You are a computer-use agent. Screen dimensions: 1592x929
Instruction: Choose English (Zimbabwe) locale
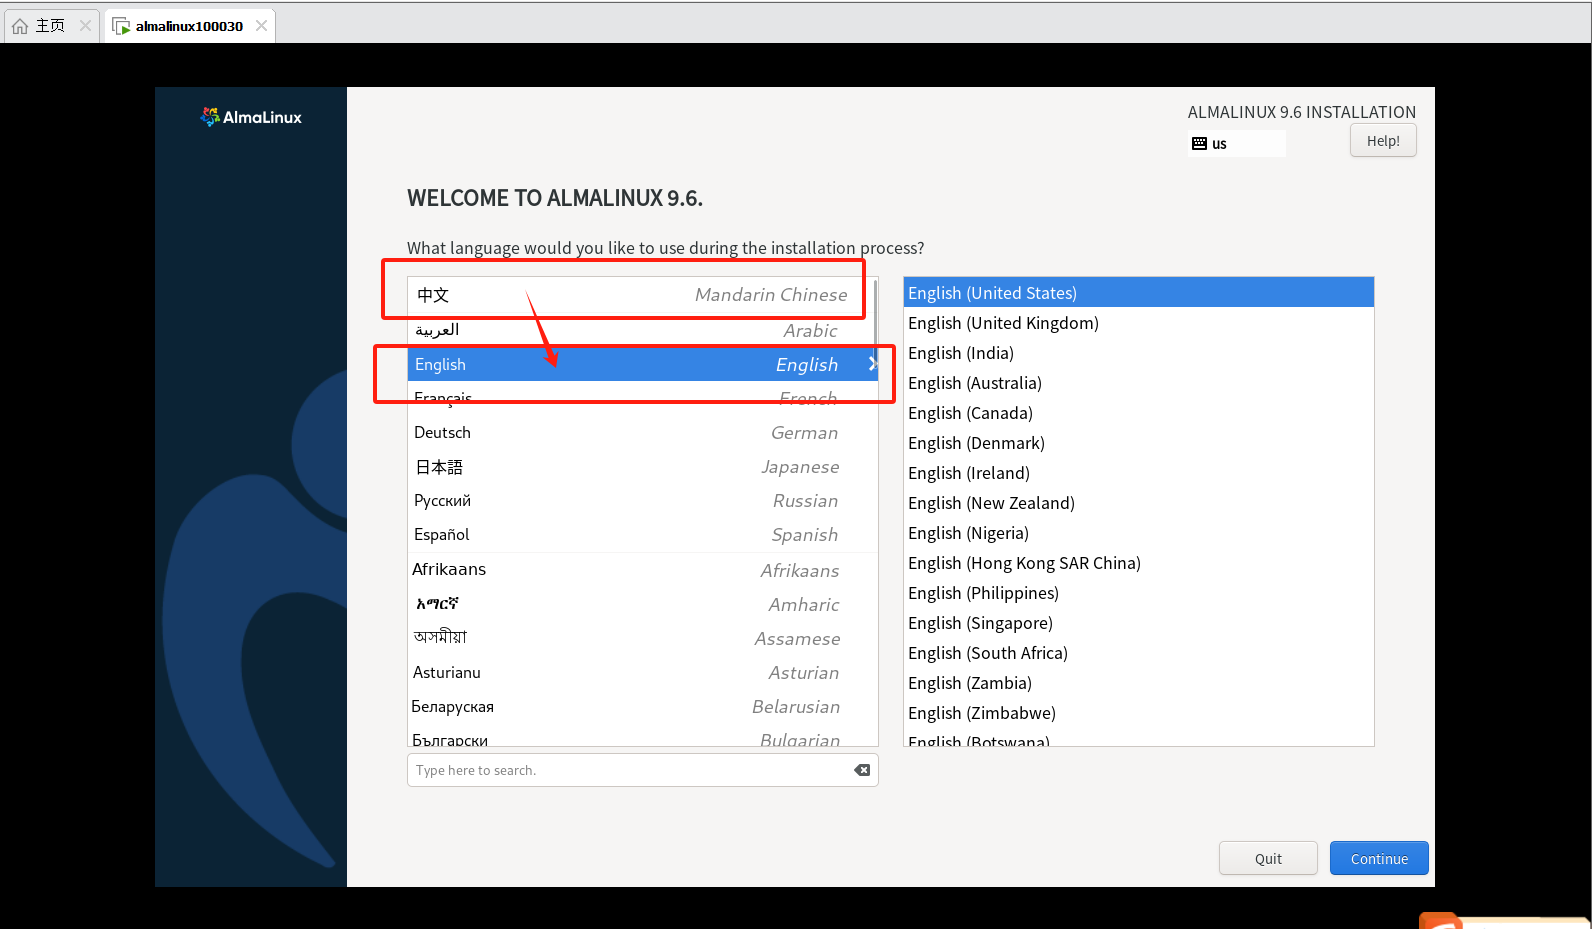(1138, 713)
